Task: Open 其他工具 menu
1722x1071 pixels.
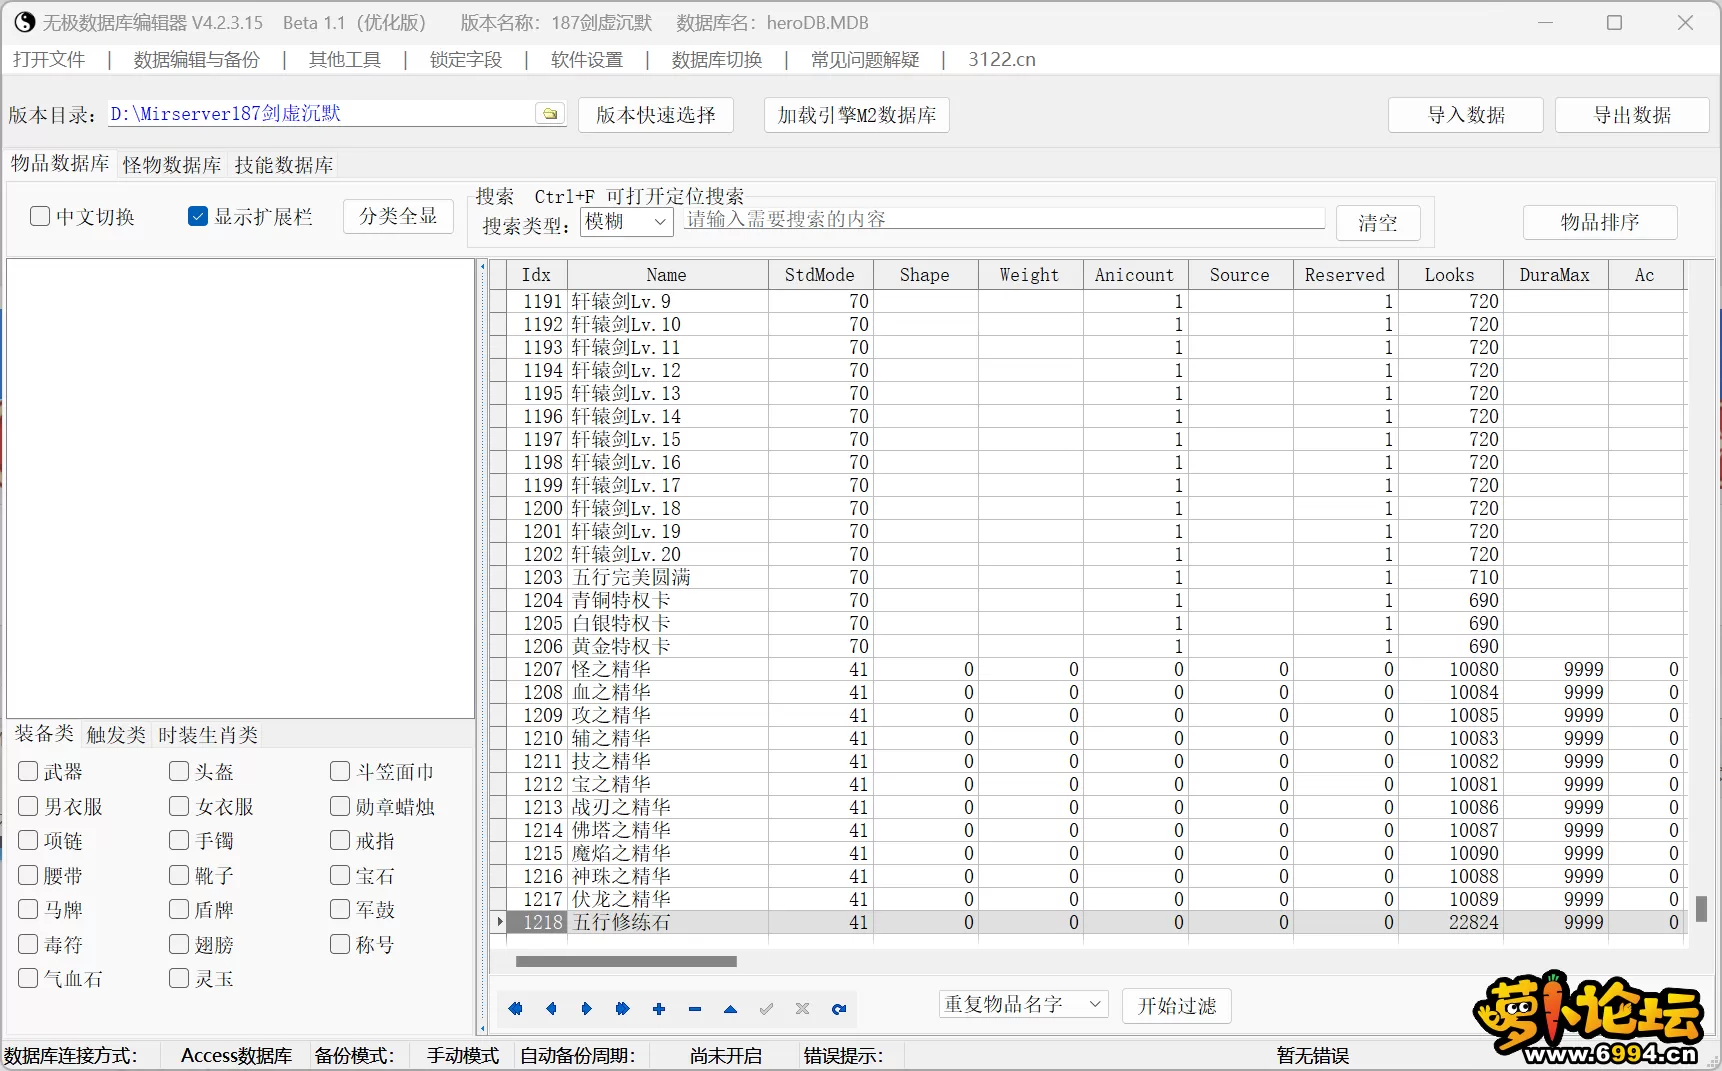Action: tap(345, 59)
